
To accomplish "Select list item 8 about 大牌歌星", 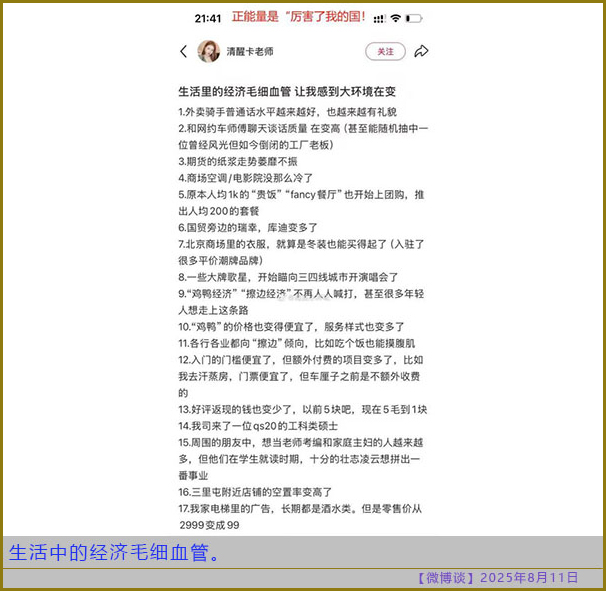I will [x=288, y=277].
